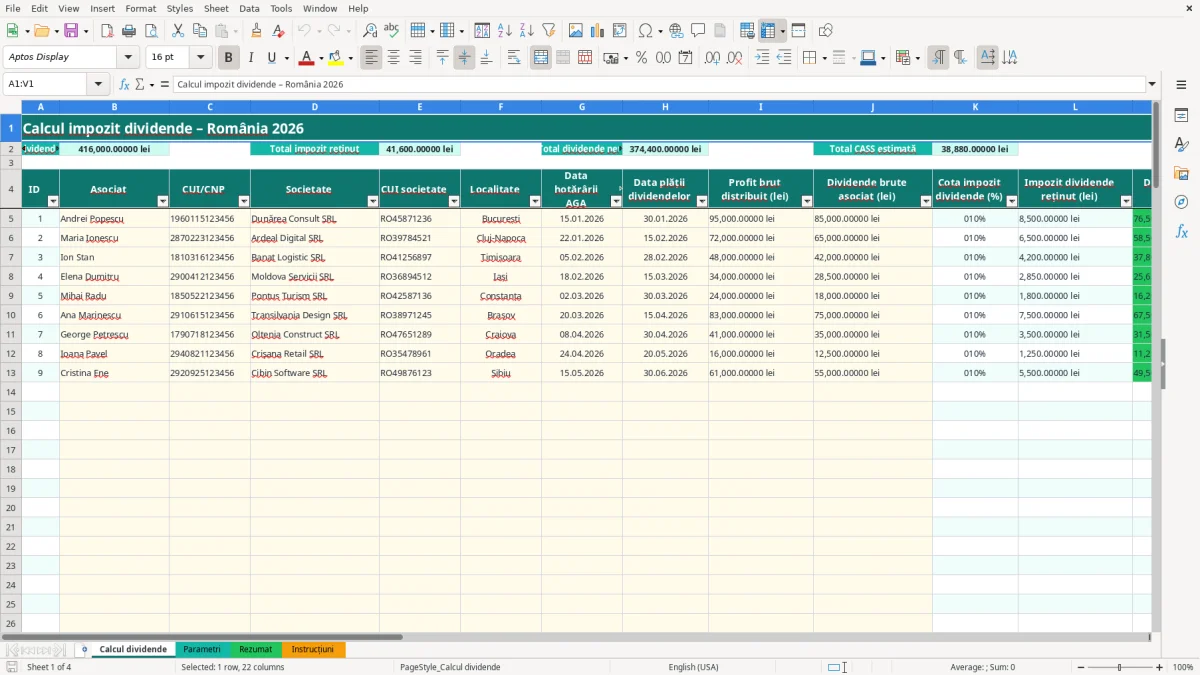
Task: Toggle Center Horizontally alignment
Action: tap(394, 58)
